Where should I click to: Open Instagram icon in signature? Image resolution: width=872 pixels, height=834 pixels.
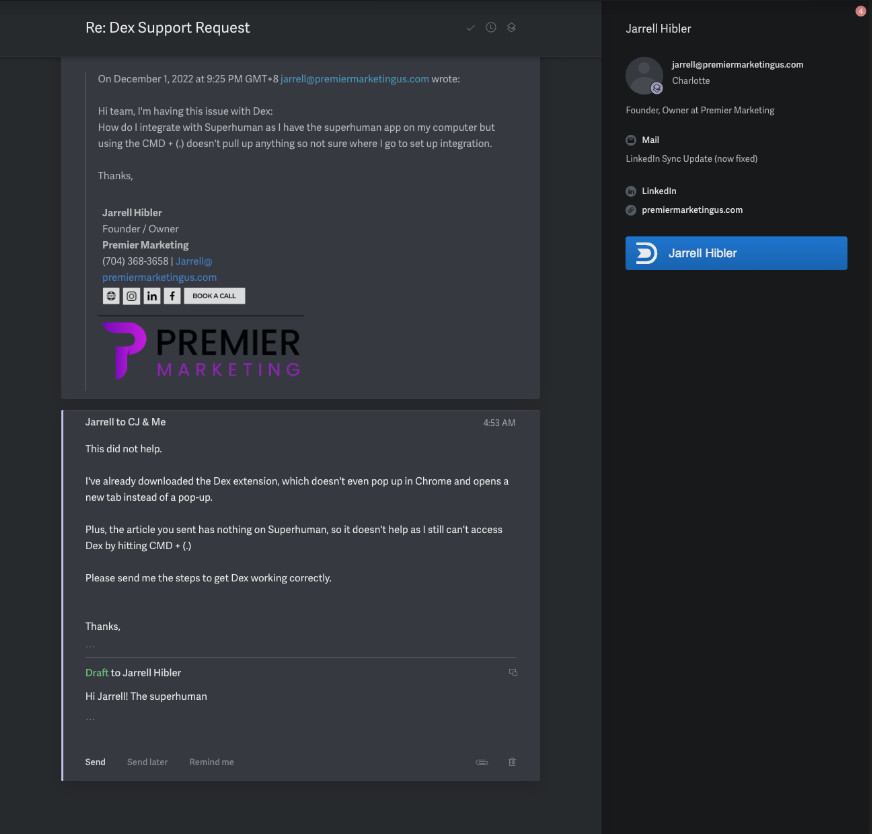tap(131, 296)
